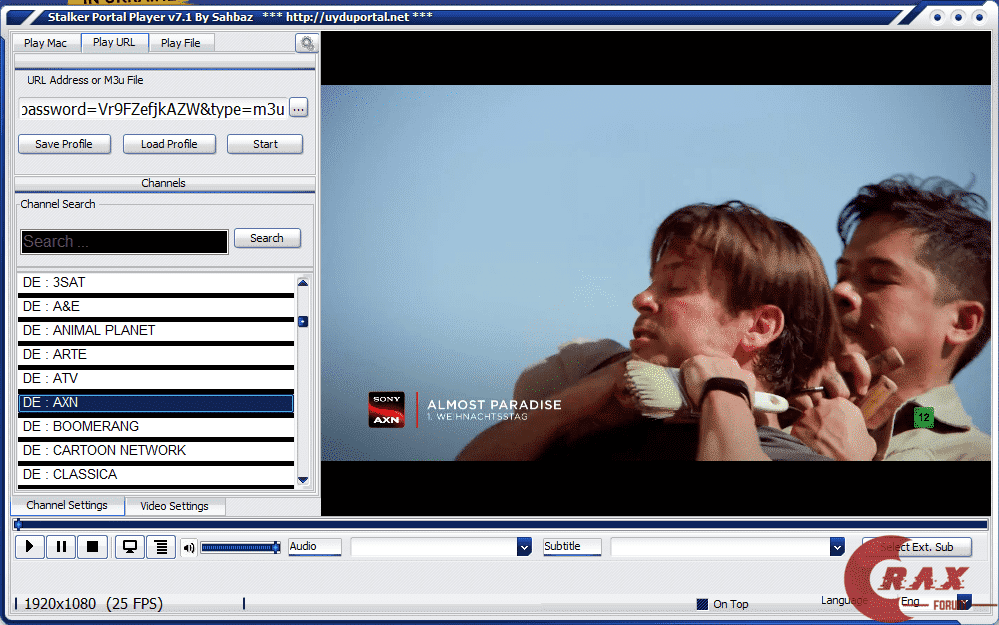The image size is (999, 625).
Task: Click the channel Search button
Action: coord(267,238)
